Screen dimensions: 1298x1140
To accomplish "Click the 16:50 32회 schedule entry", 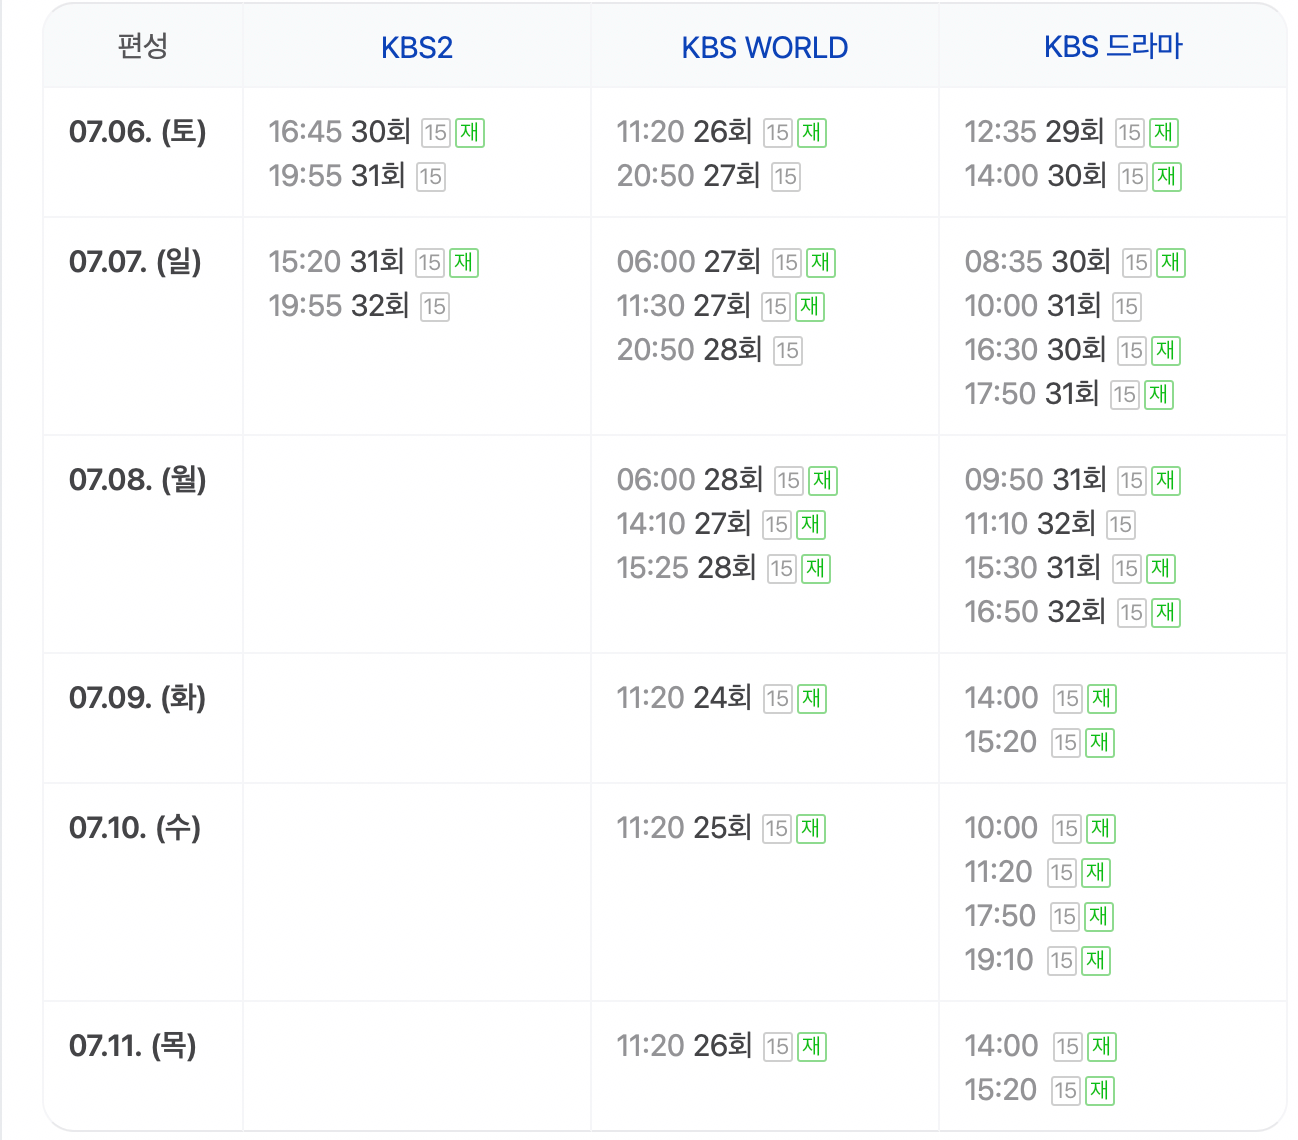I will pos(1036,612).
